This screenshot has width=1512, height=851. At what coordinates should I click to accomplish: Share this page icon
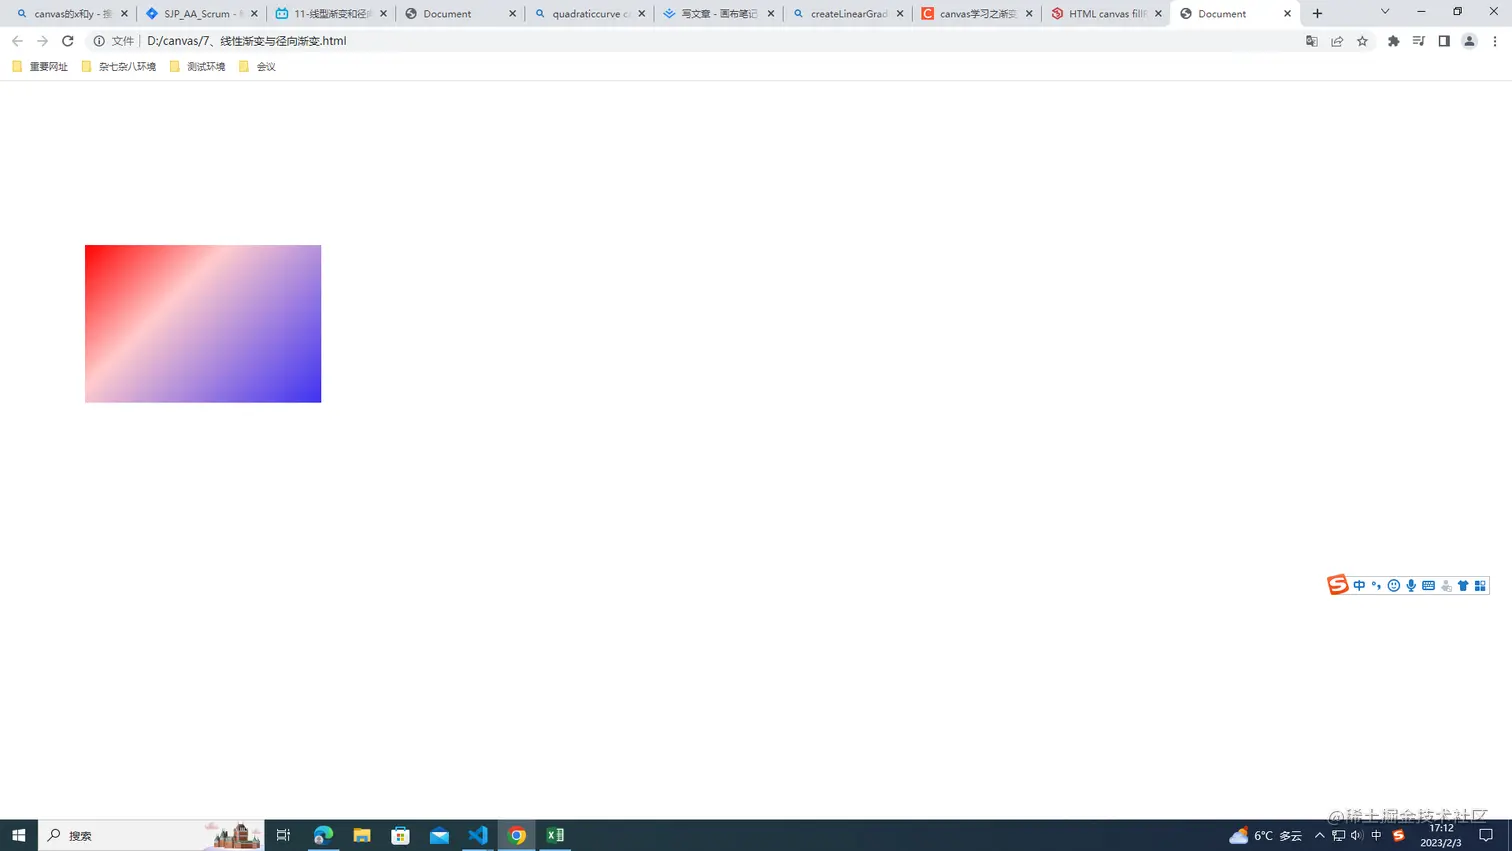click(1337, 41)
